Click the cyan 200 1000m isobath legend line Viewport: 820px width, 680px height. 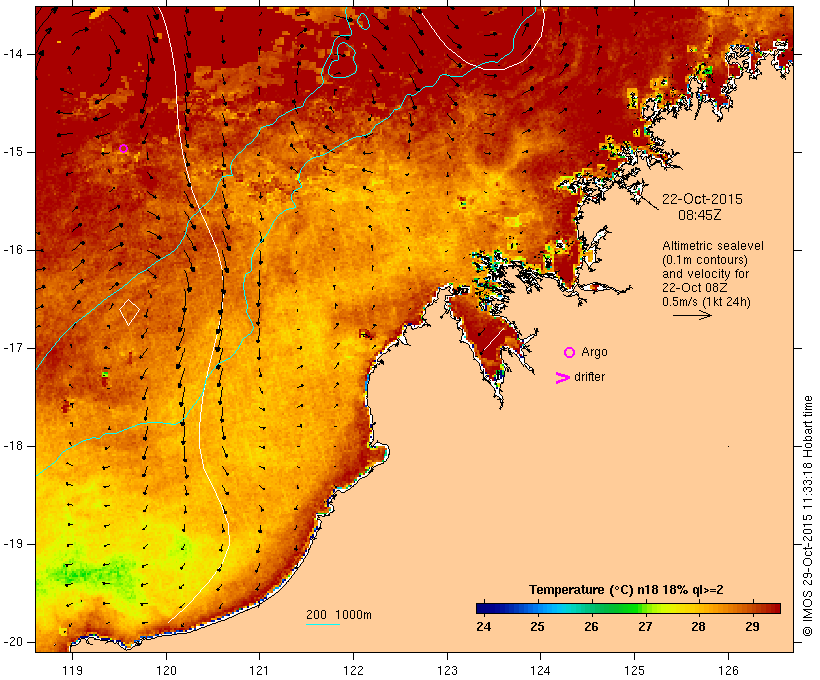(x=323, y=624)
